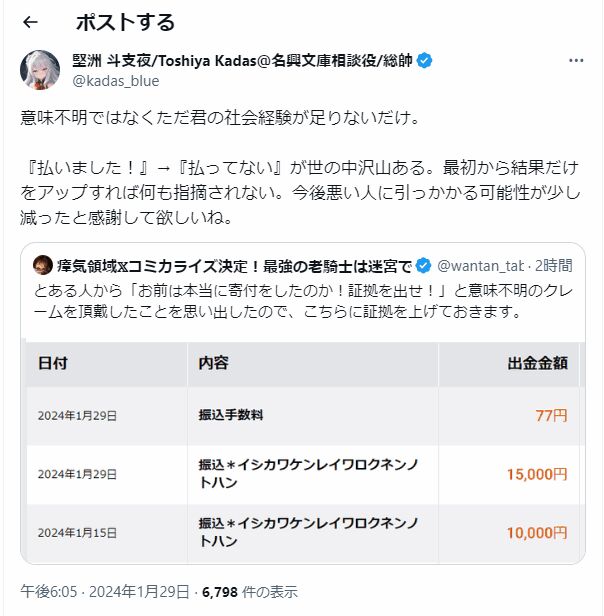
Task: Click the author display name 堅洲 斗支夜
Action: click(x=105, y=60)
